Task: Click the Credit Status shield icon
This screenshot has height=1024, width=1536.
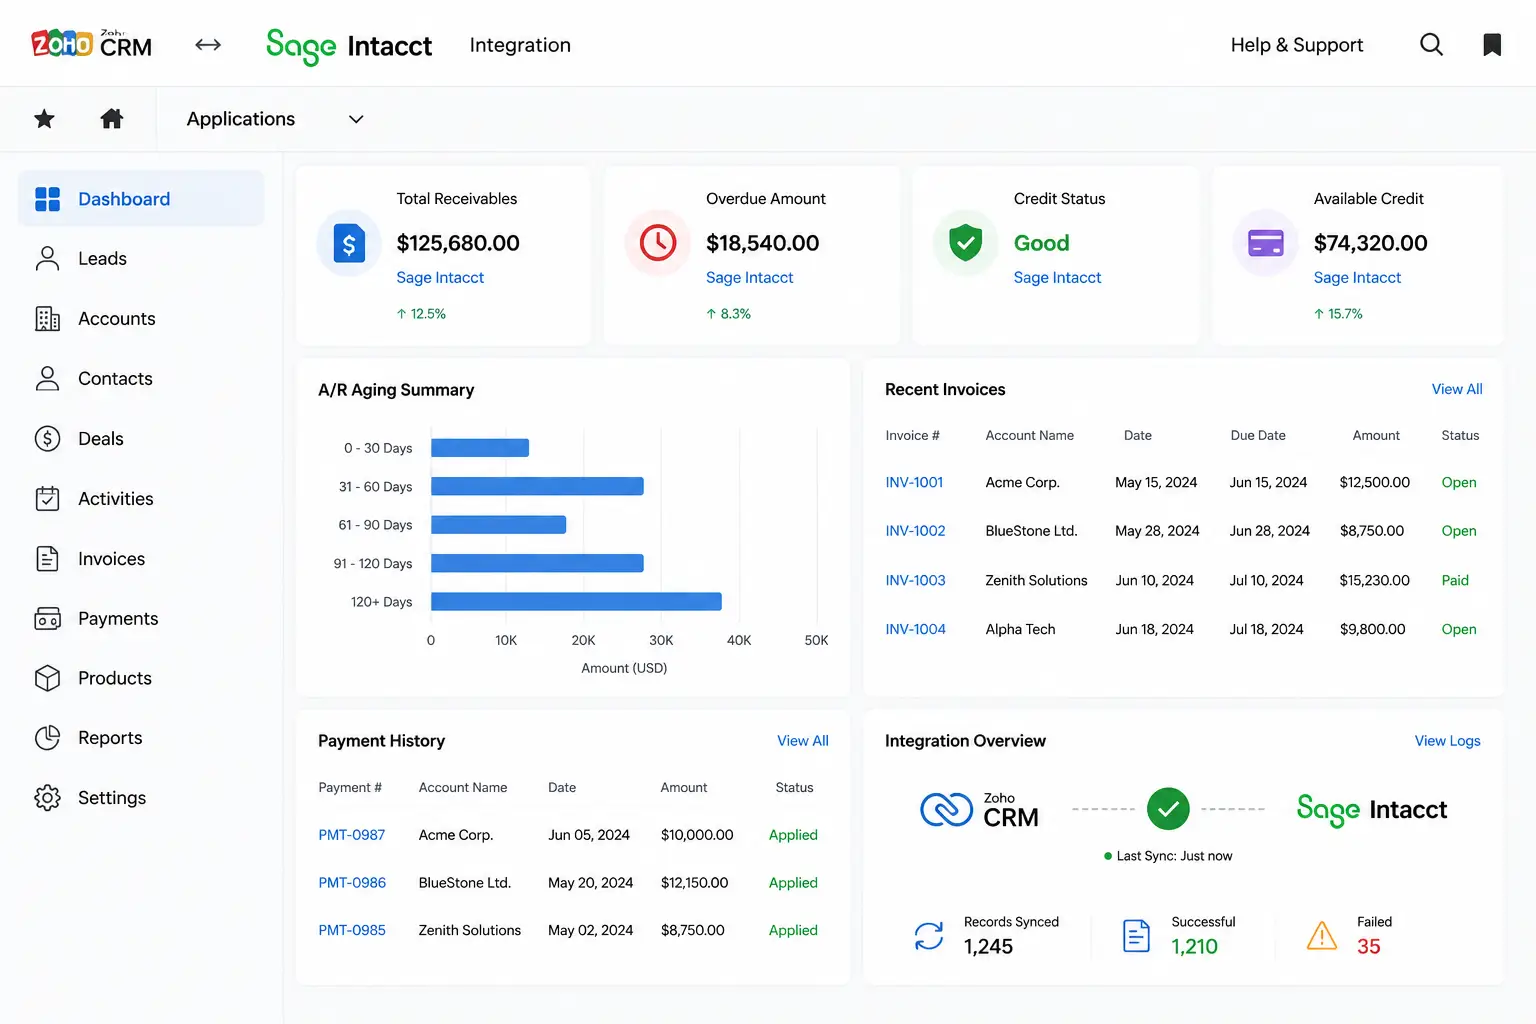Action: click(965, 243)
